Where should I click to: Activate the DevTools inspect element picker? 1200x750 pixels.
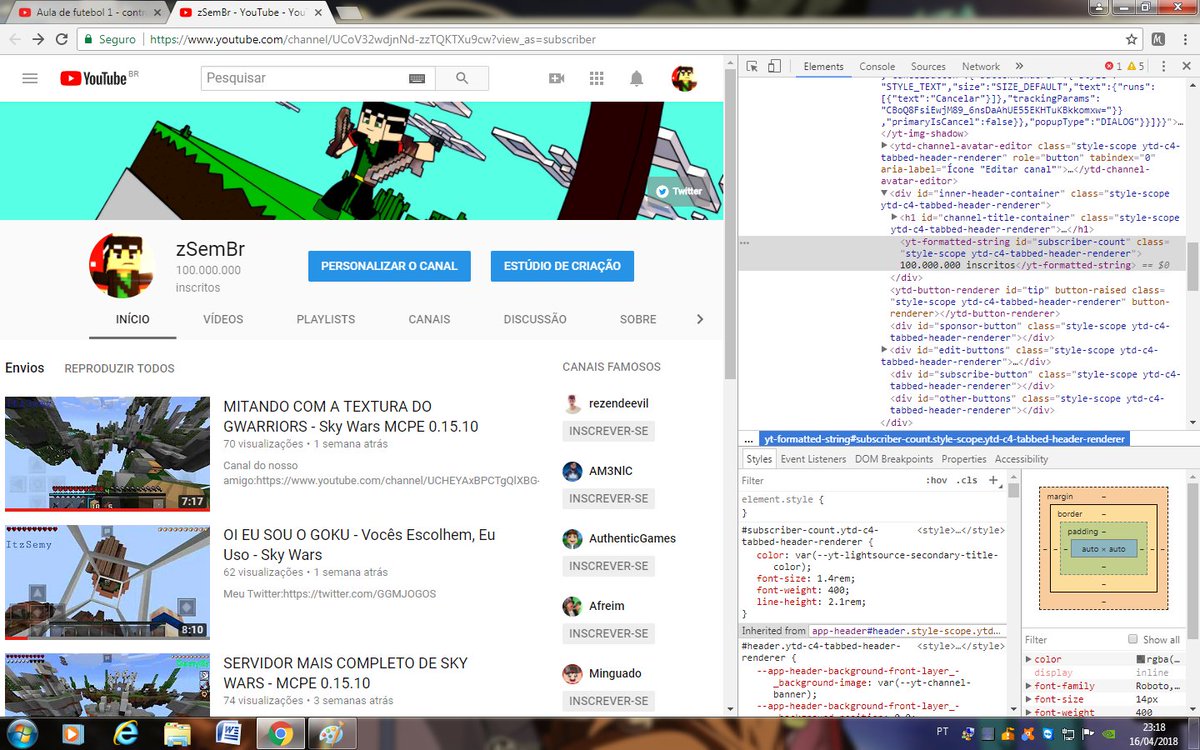(752, 66)
